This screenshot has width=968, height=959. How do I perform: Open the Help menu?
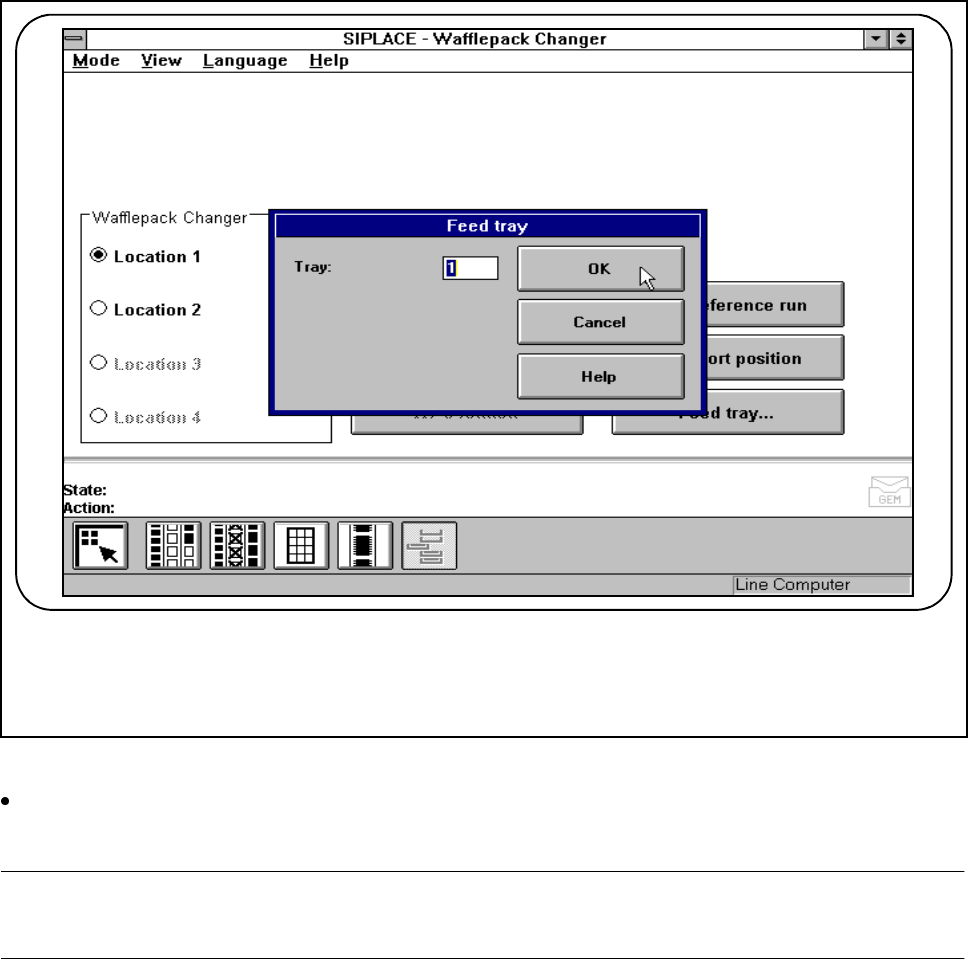[329, 61]
